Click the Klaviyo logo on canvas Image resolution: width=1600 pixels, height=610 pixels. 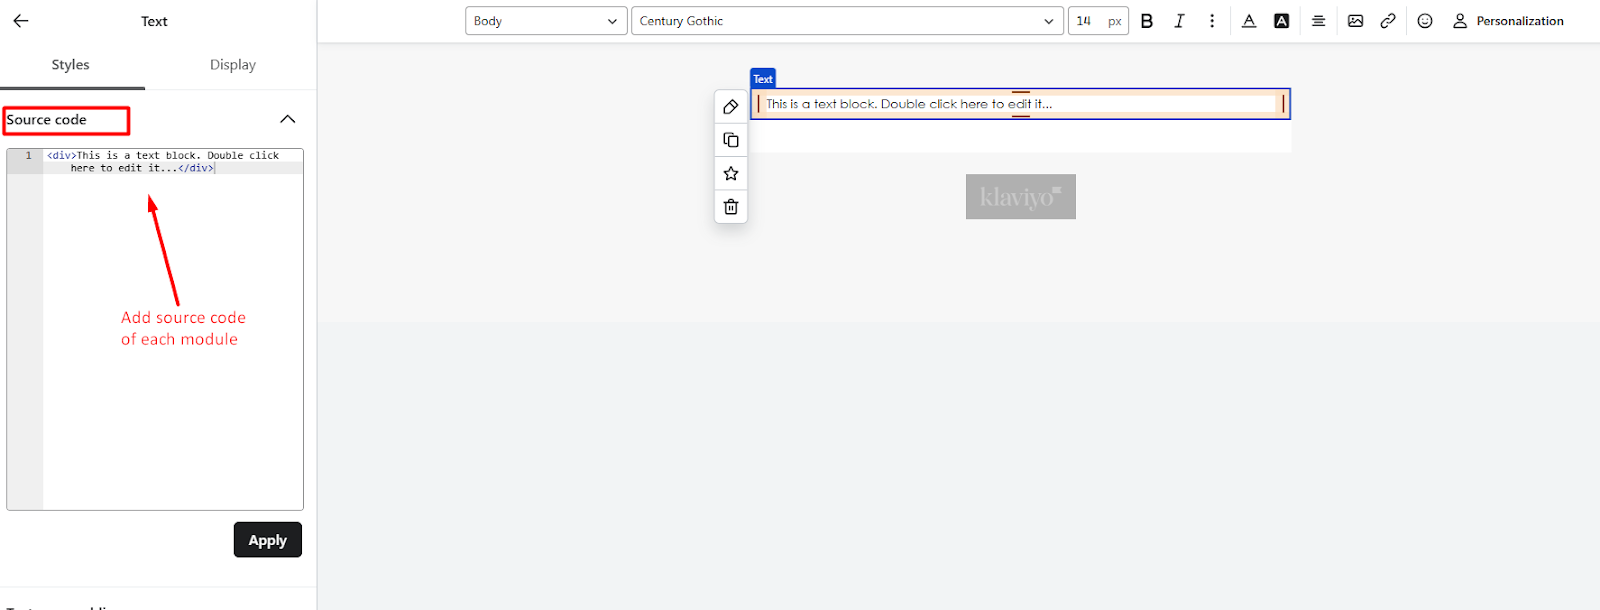[x=1020, y=197]
